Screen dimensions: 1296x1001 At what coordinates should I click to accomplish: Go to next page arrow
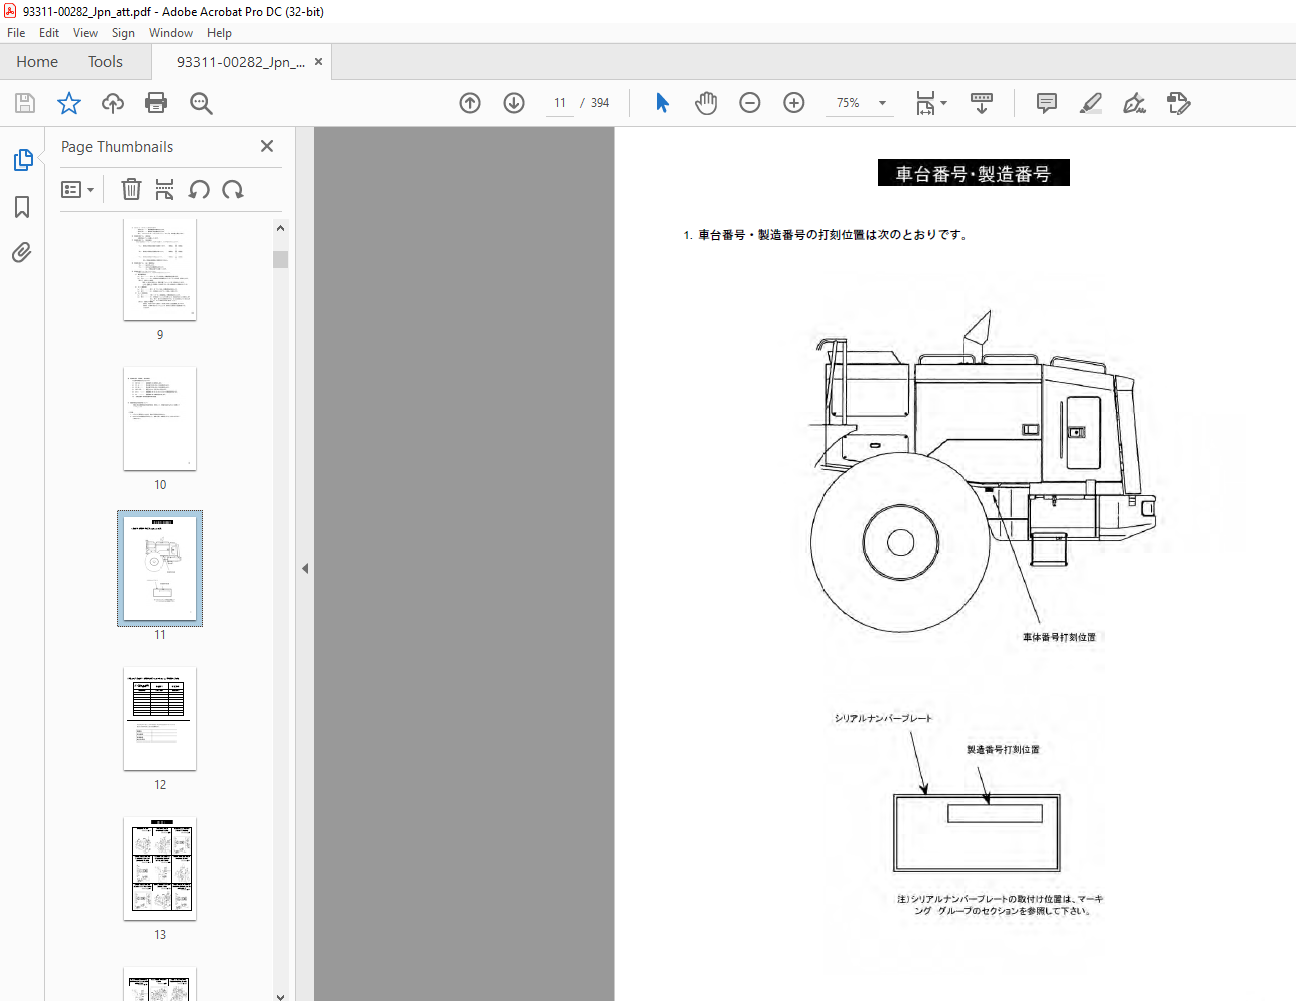[x=514, y=103]
